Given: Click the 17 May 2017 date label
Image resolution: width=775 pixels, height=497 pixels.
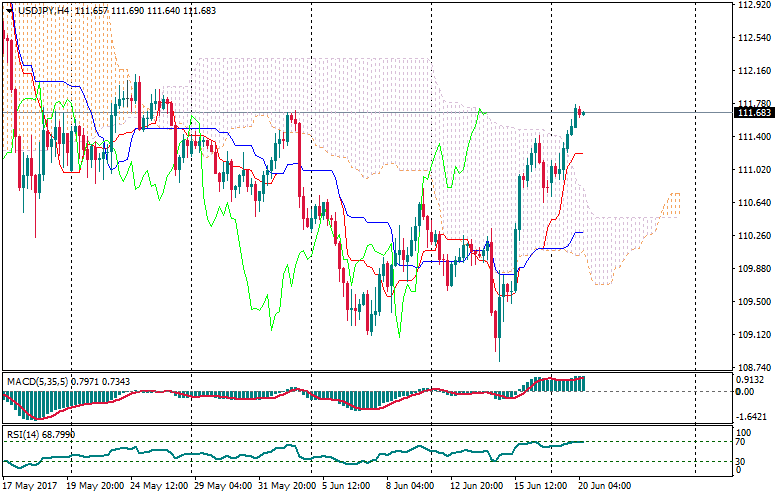Looking at the screenshot, I should (31, 486).
